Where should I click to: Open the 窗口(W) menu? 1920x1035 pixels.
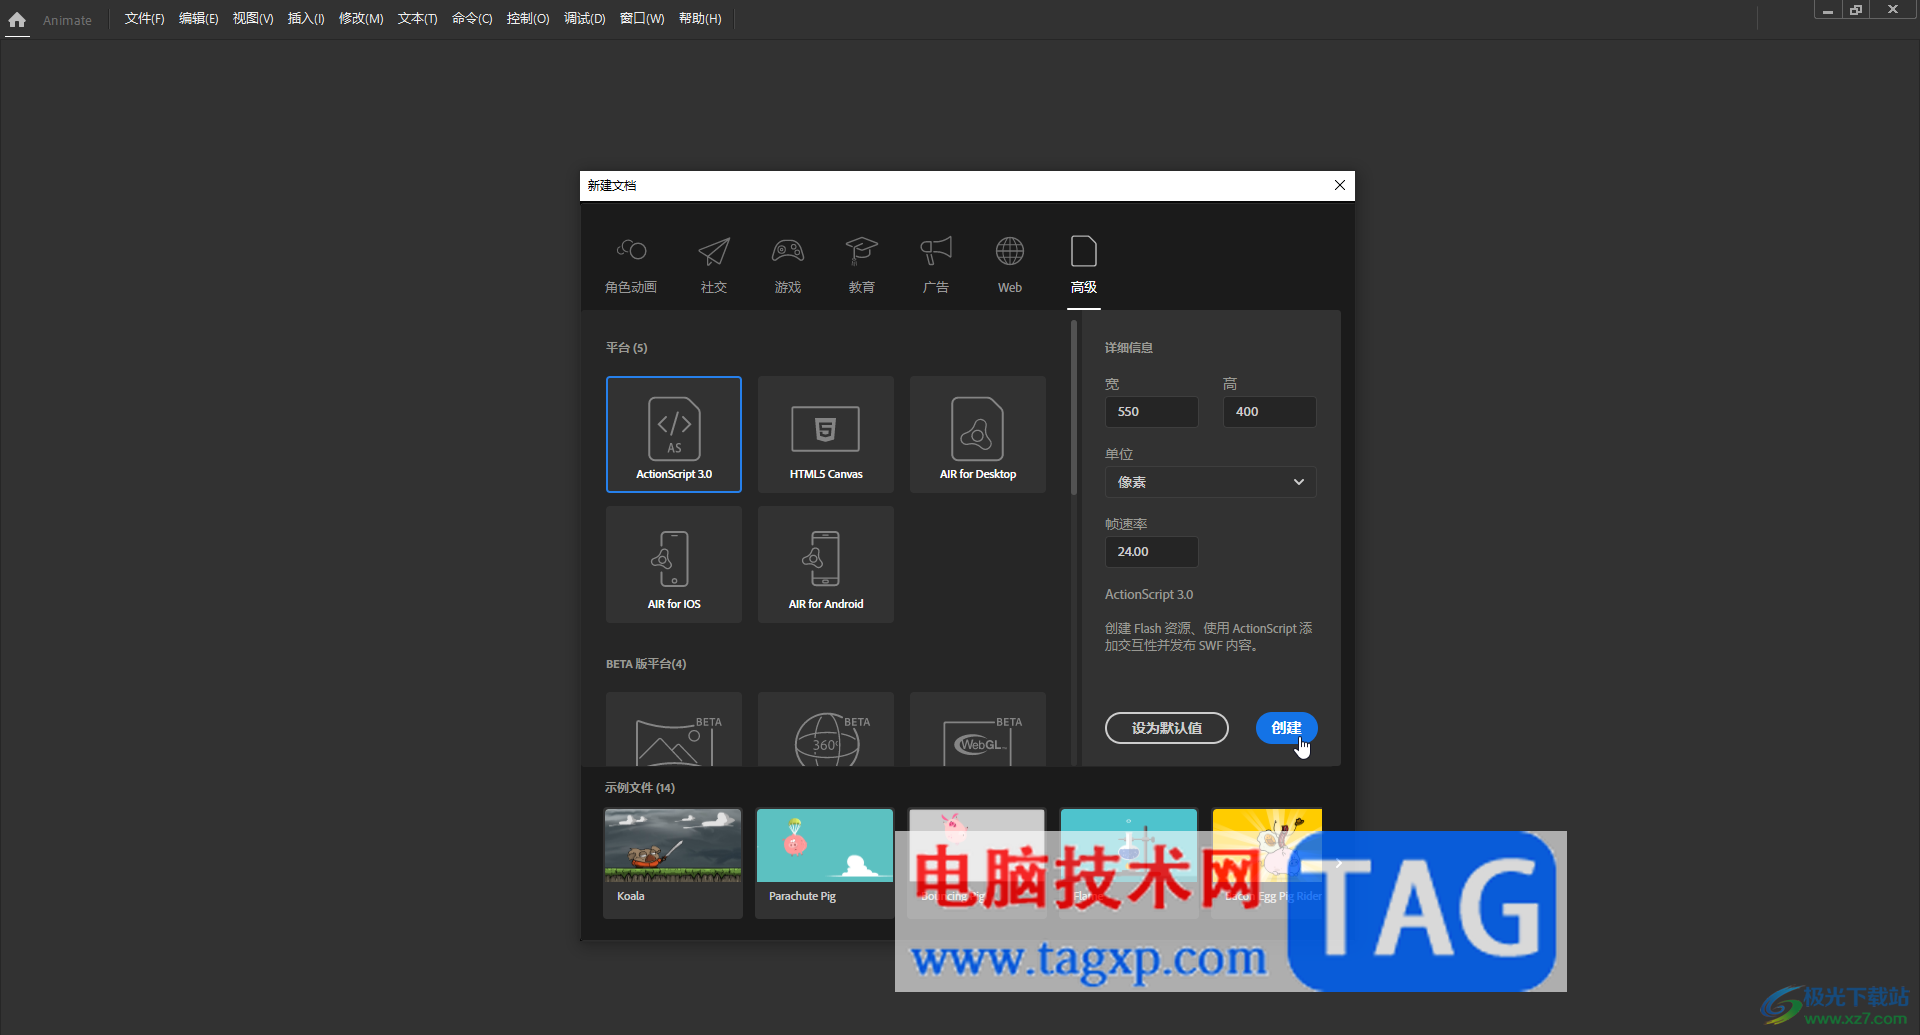point(641,19)
